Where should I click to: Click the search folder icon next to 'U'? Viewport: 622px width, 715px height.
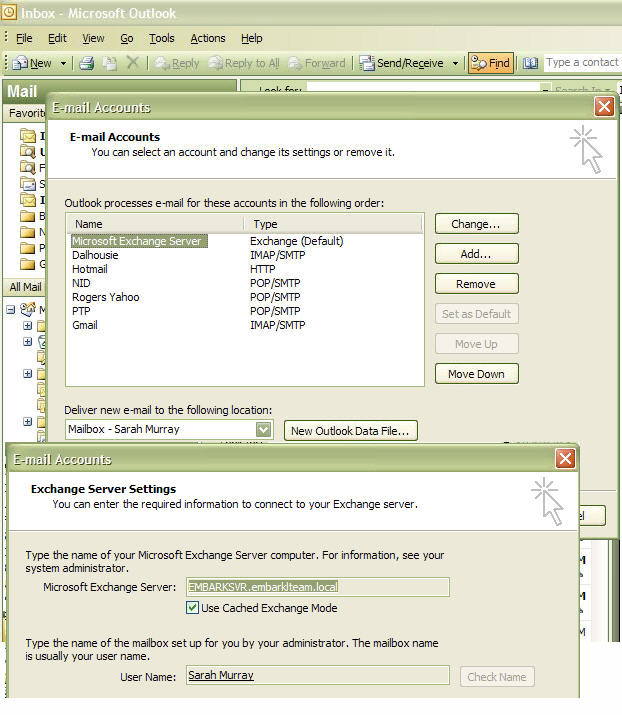(28, 152)
